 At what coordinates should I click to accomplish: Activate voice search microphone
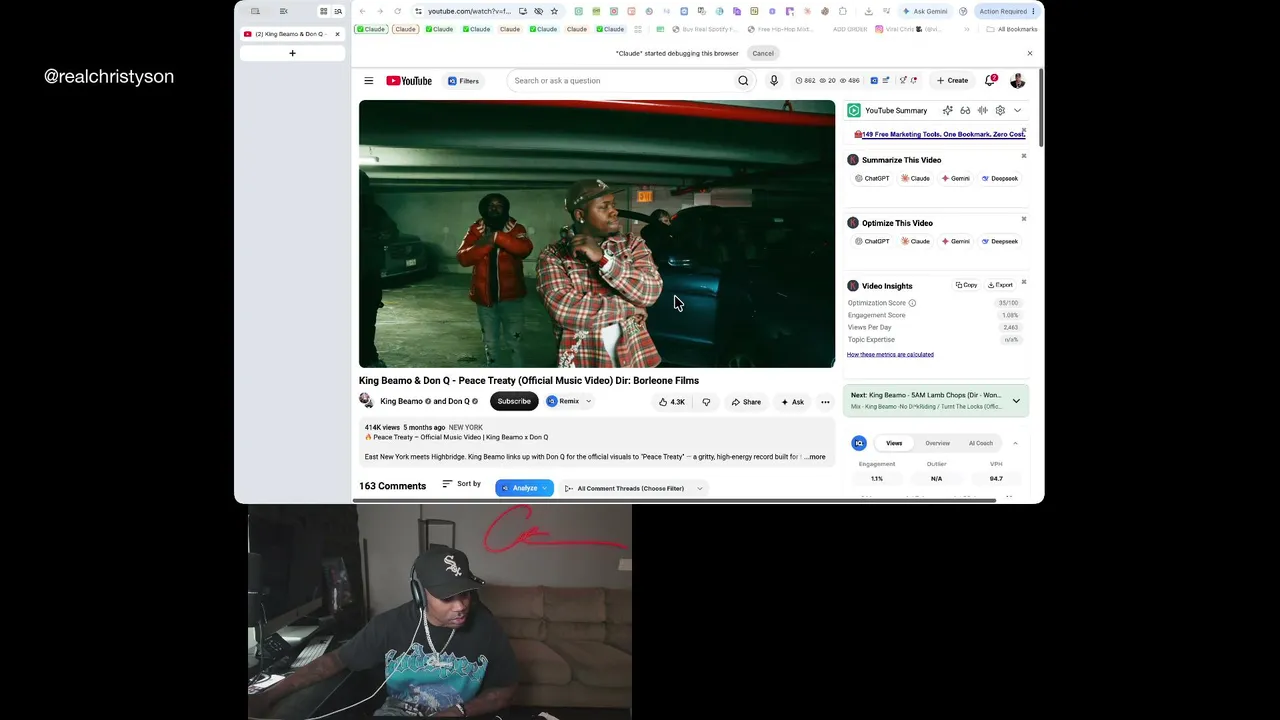pyautogui.click(x=773, y=81)
